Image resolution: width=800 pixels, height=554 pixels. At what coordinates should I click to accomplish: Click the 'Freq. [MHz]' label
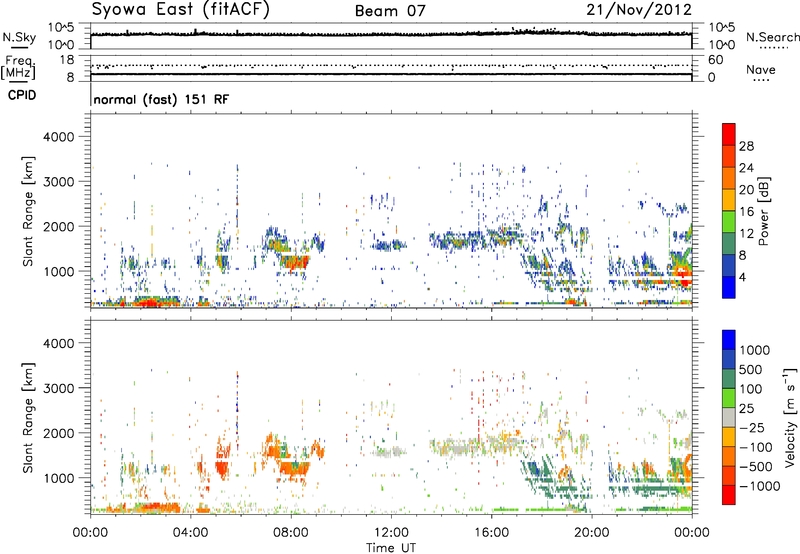[18, 67]
